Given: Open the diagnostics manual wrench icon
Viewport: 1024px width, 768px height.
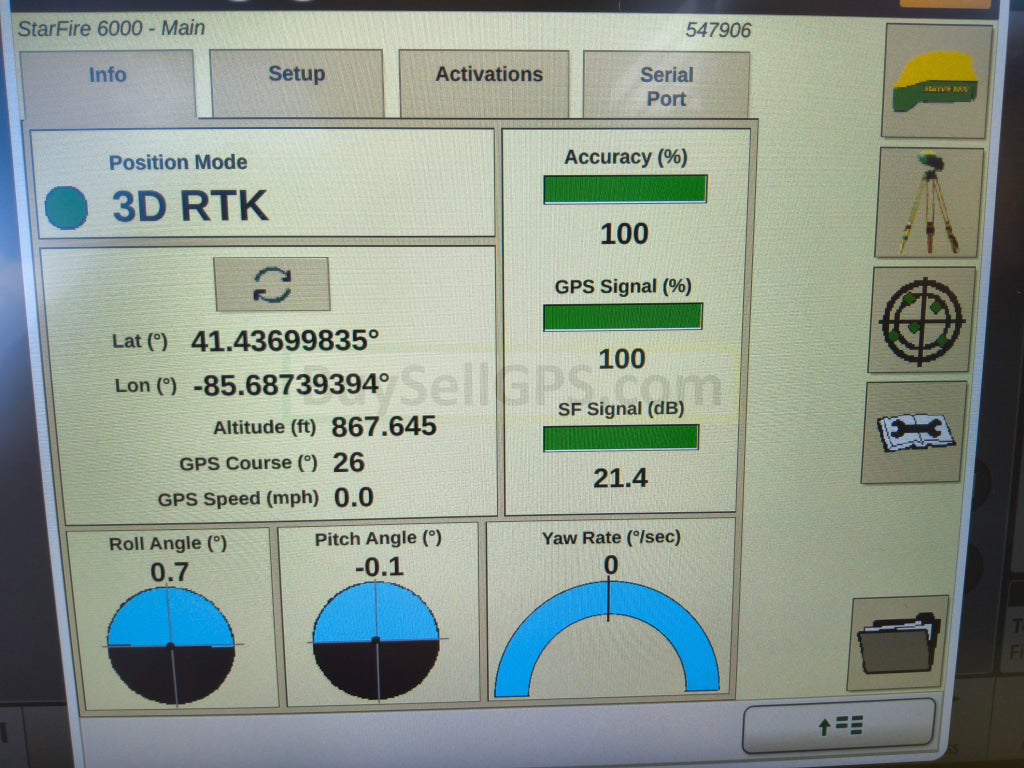Looking at the screenshot, I should (914, 431).
